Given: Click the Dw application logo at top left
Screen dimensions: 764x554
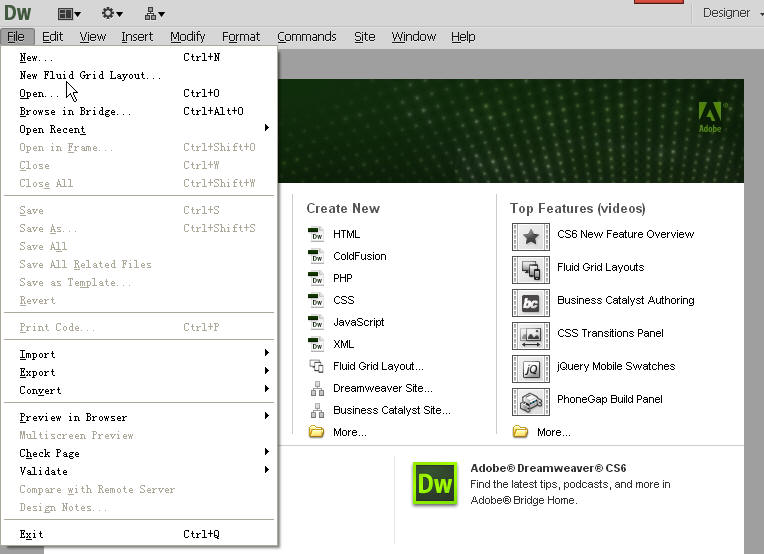Looking at the screenshot, I should (18, 13).
